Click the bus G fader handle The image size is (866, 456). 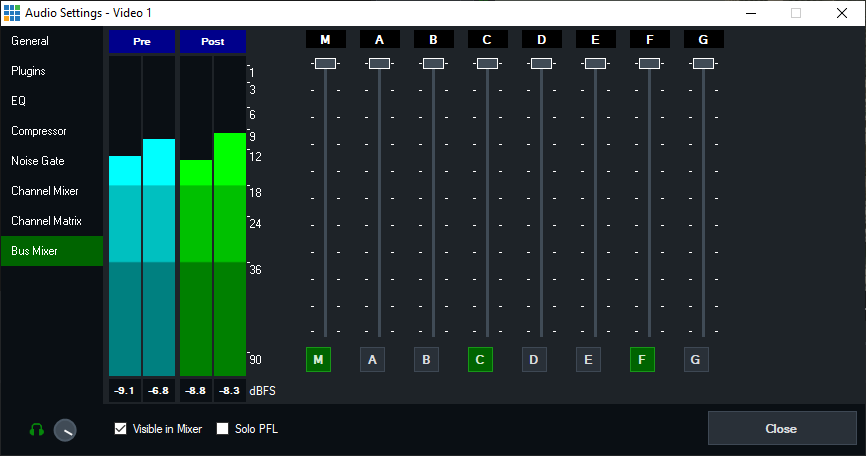703,63
